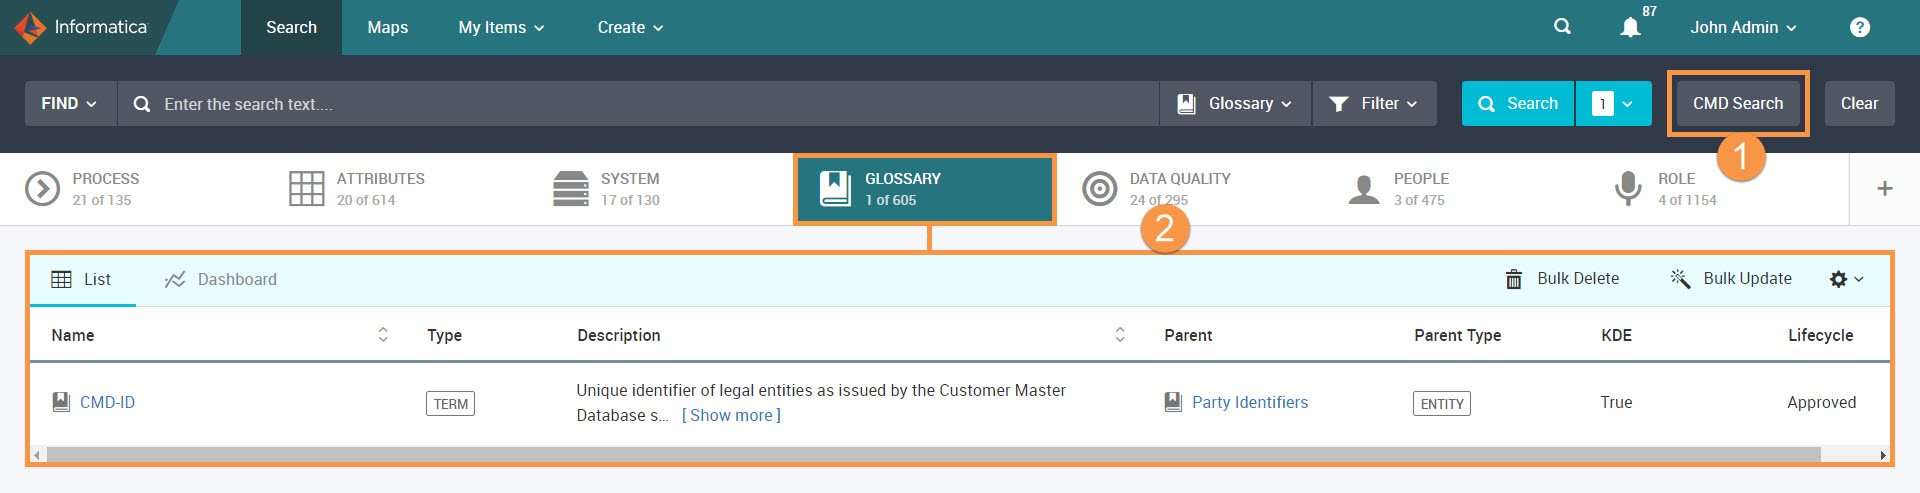Click Bulk Update
1920x493 pixels.
[1731, 278]
